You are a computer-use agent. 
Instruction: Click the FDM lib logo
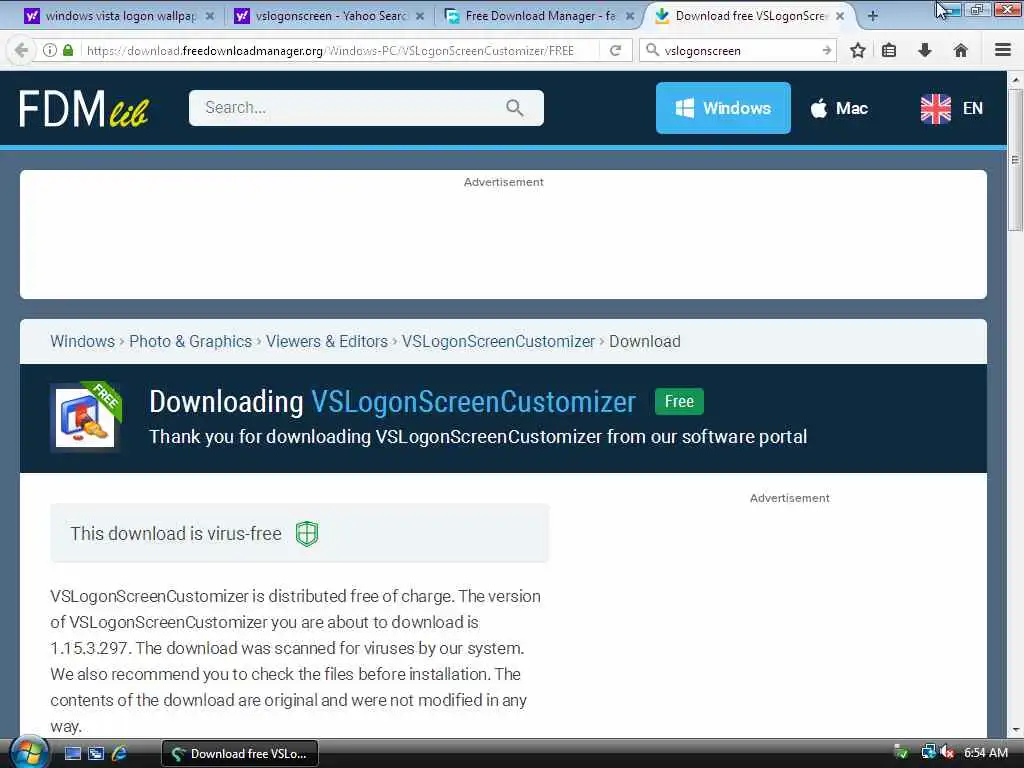[84, 108]
